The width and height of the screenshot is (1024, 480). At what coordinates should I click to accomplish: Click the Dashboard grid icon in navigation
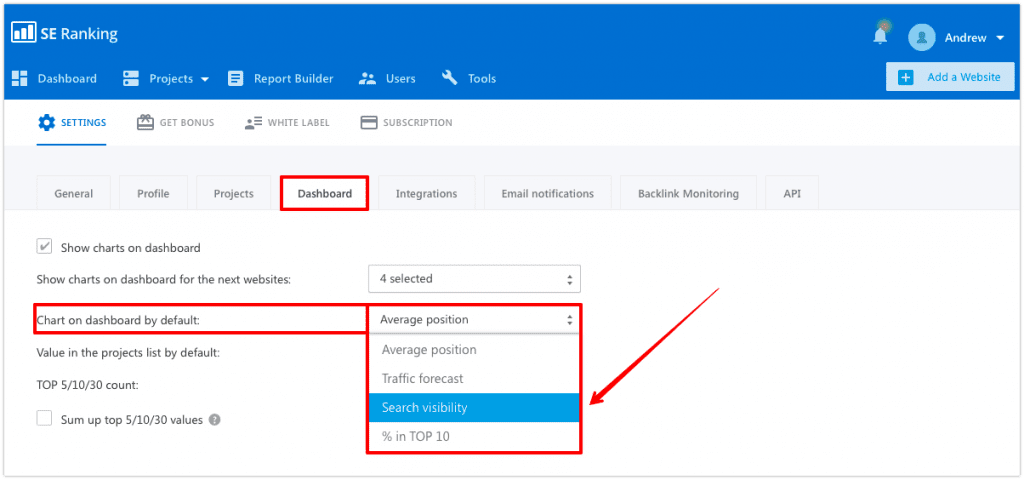click(20, 78)
